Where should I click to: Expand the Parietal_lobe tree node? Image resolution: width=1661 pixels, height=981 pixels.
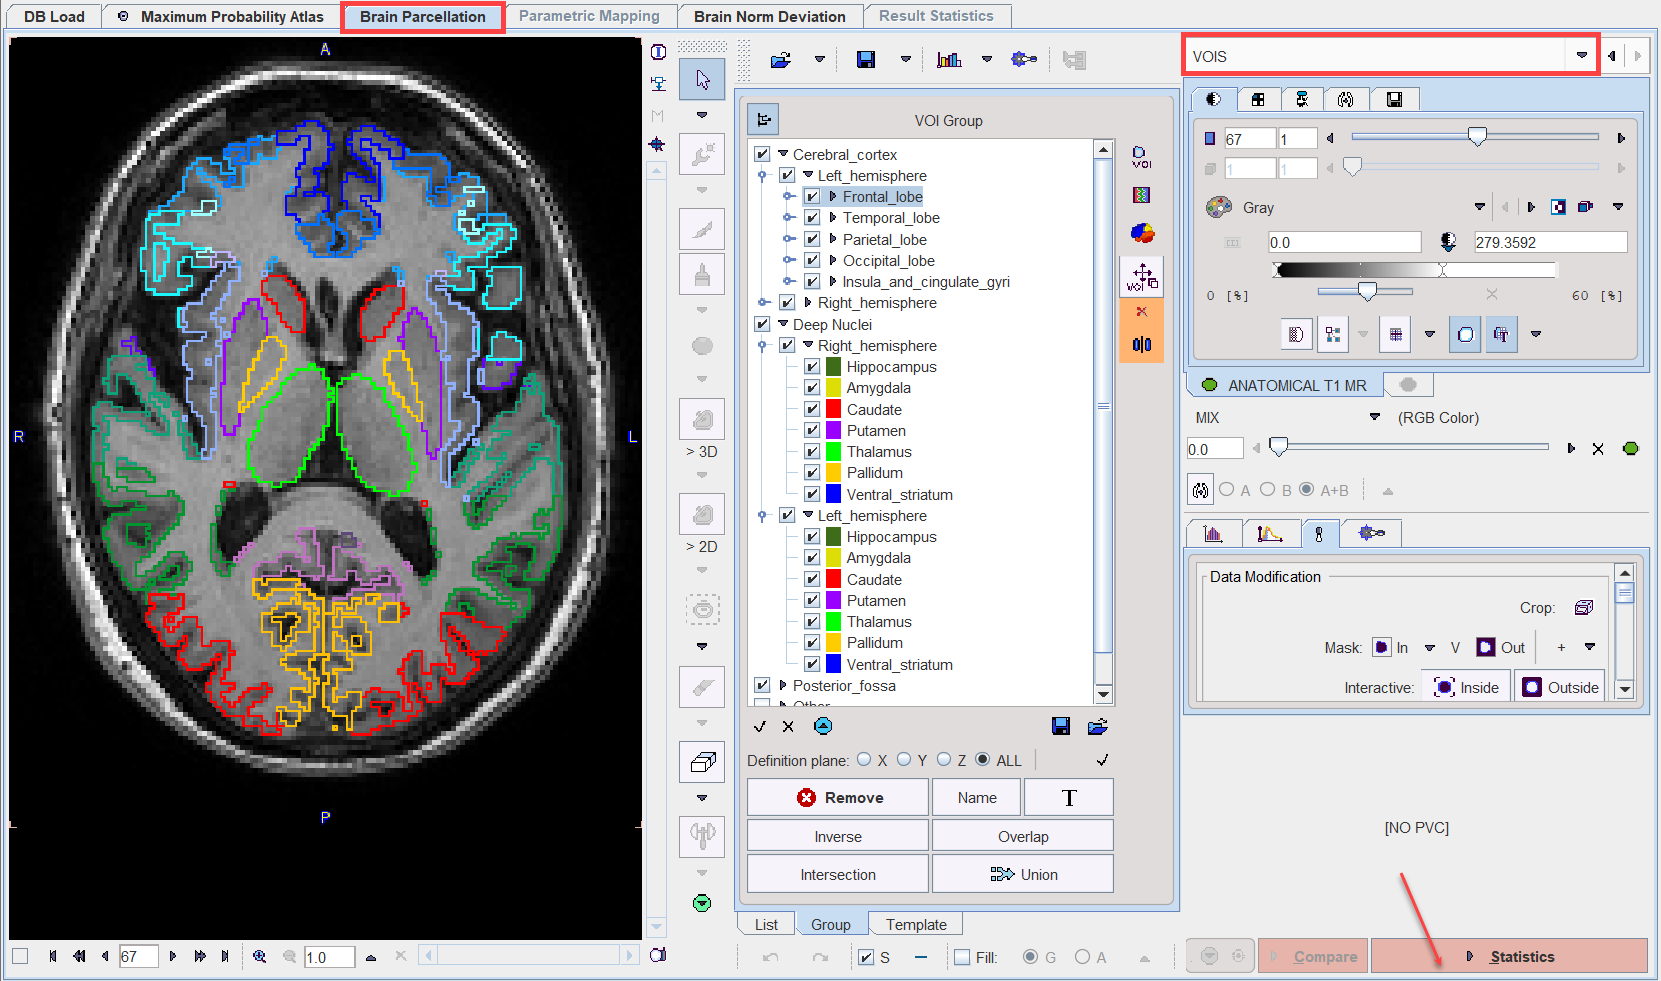[832, 239]
